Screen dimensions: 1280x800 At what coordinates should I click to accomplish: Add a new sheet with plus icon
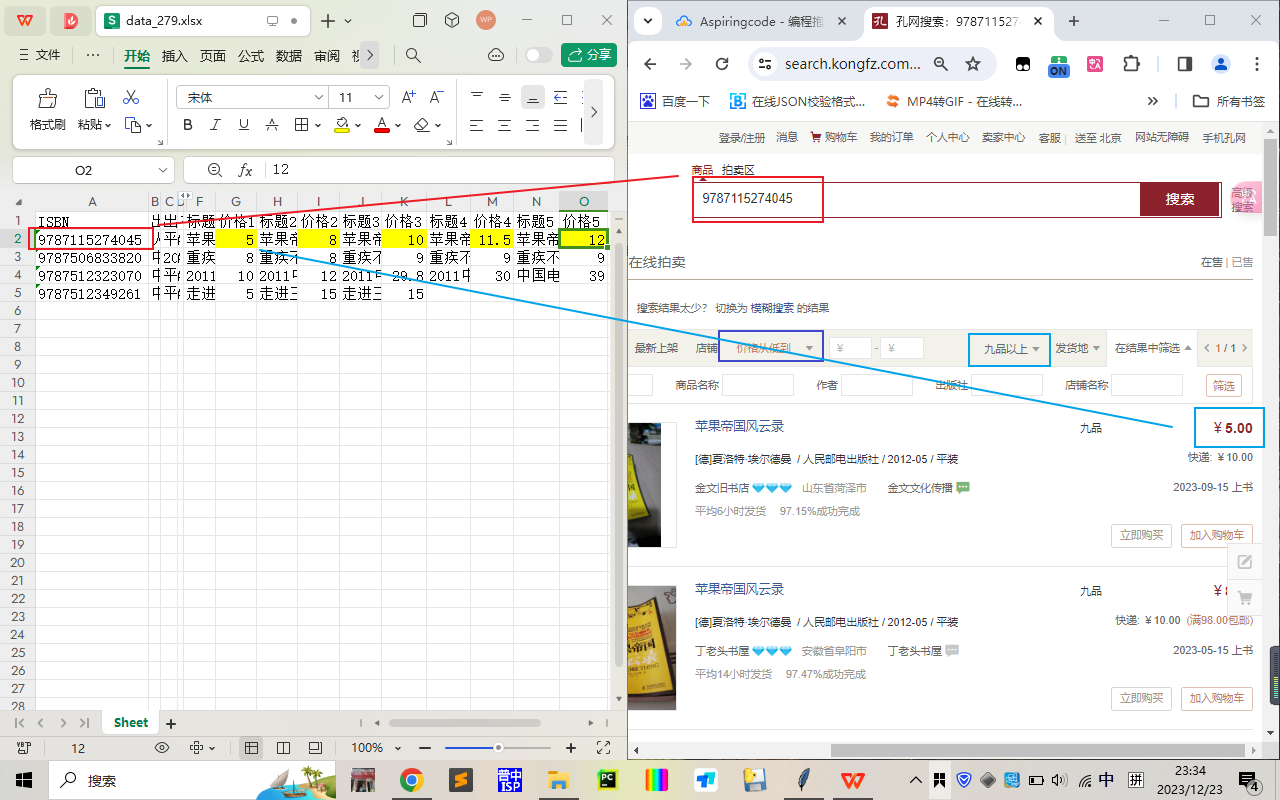click(x=170, y=723)
